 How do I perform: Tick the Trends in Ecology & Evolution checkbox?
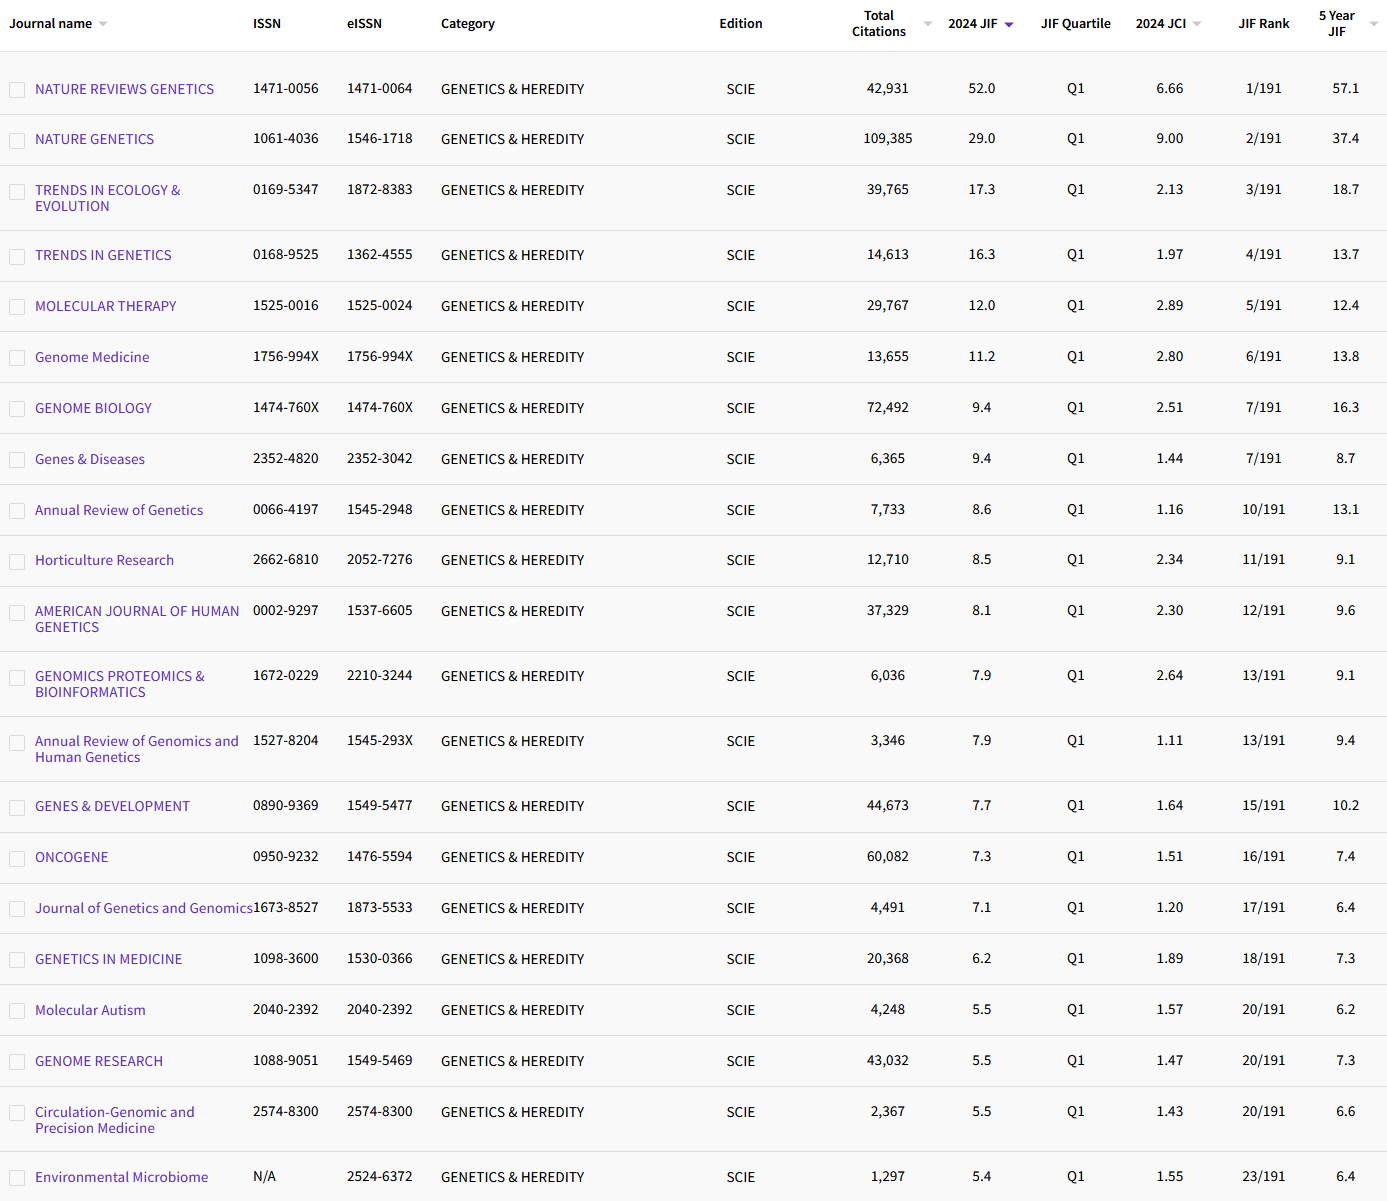(x=17, y=192)
